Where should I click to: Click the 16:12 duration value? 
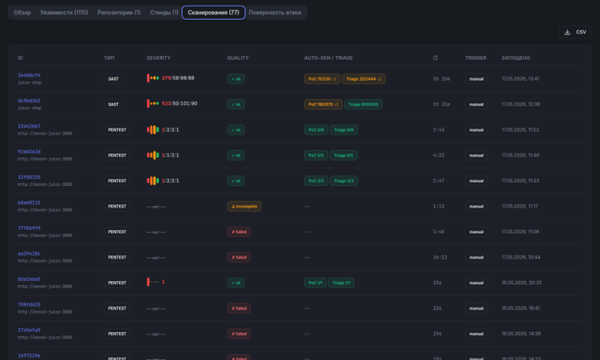[x=440, y=257]
